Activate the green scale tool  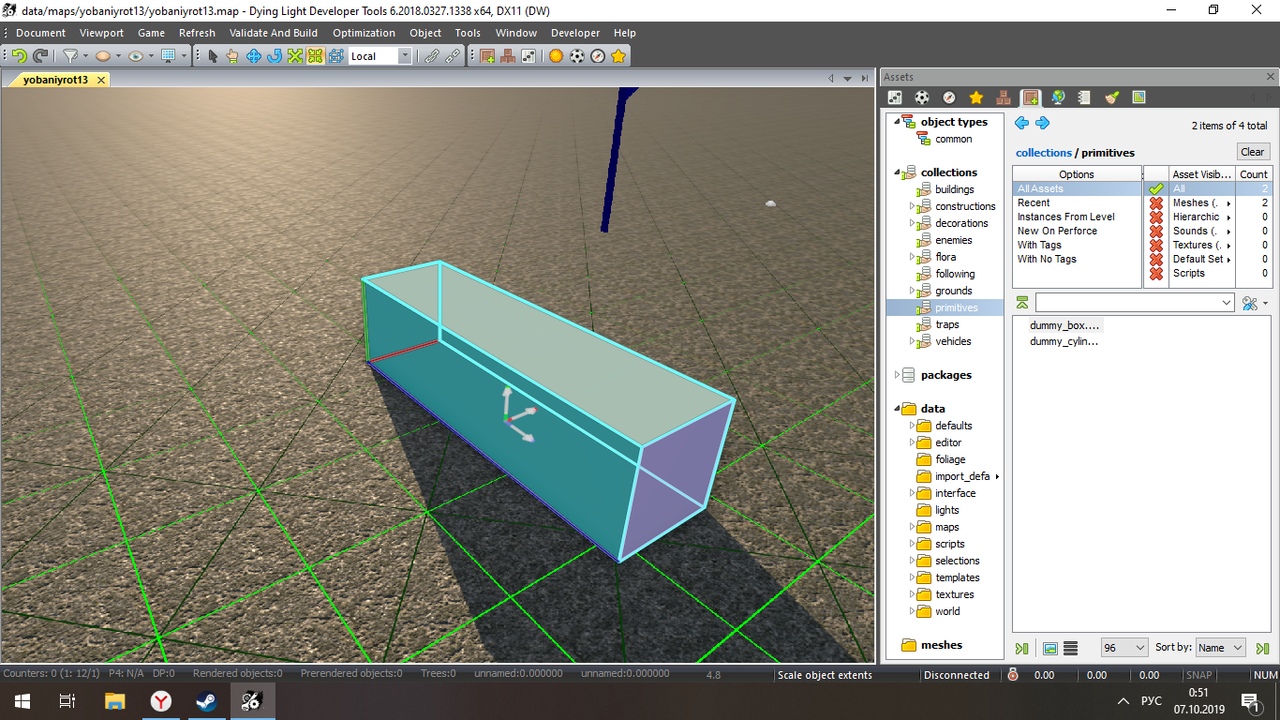click(x=295, y=56)
